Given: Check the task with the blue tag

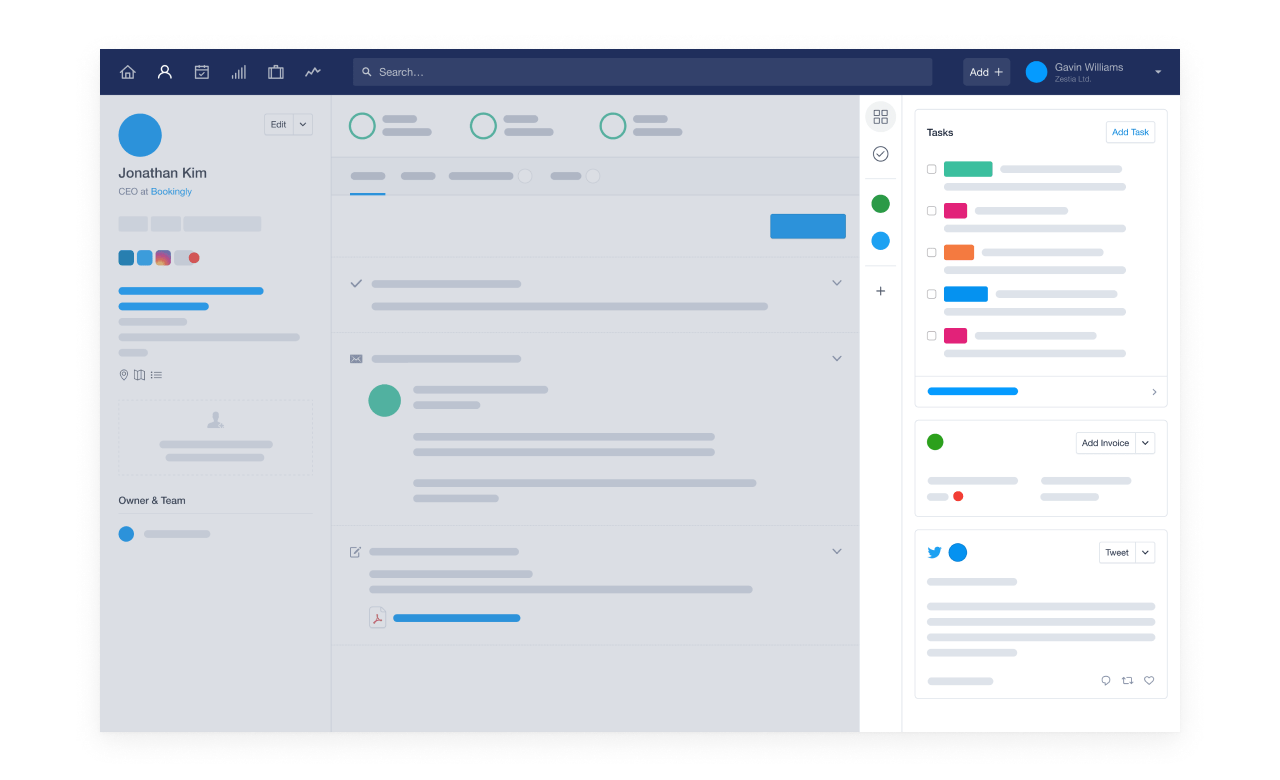Looking at the screenshot, I should pyautogui.click(x=931, y=294).
